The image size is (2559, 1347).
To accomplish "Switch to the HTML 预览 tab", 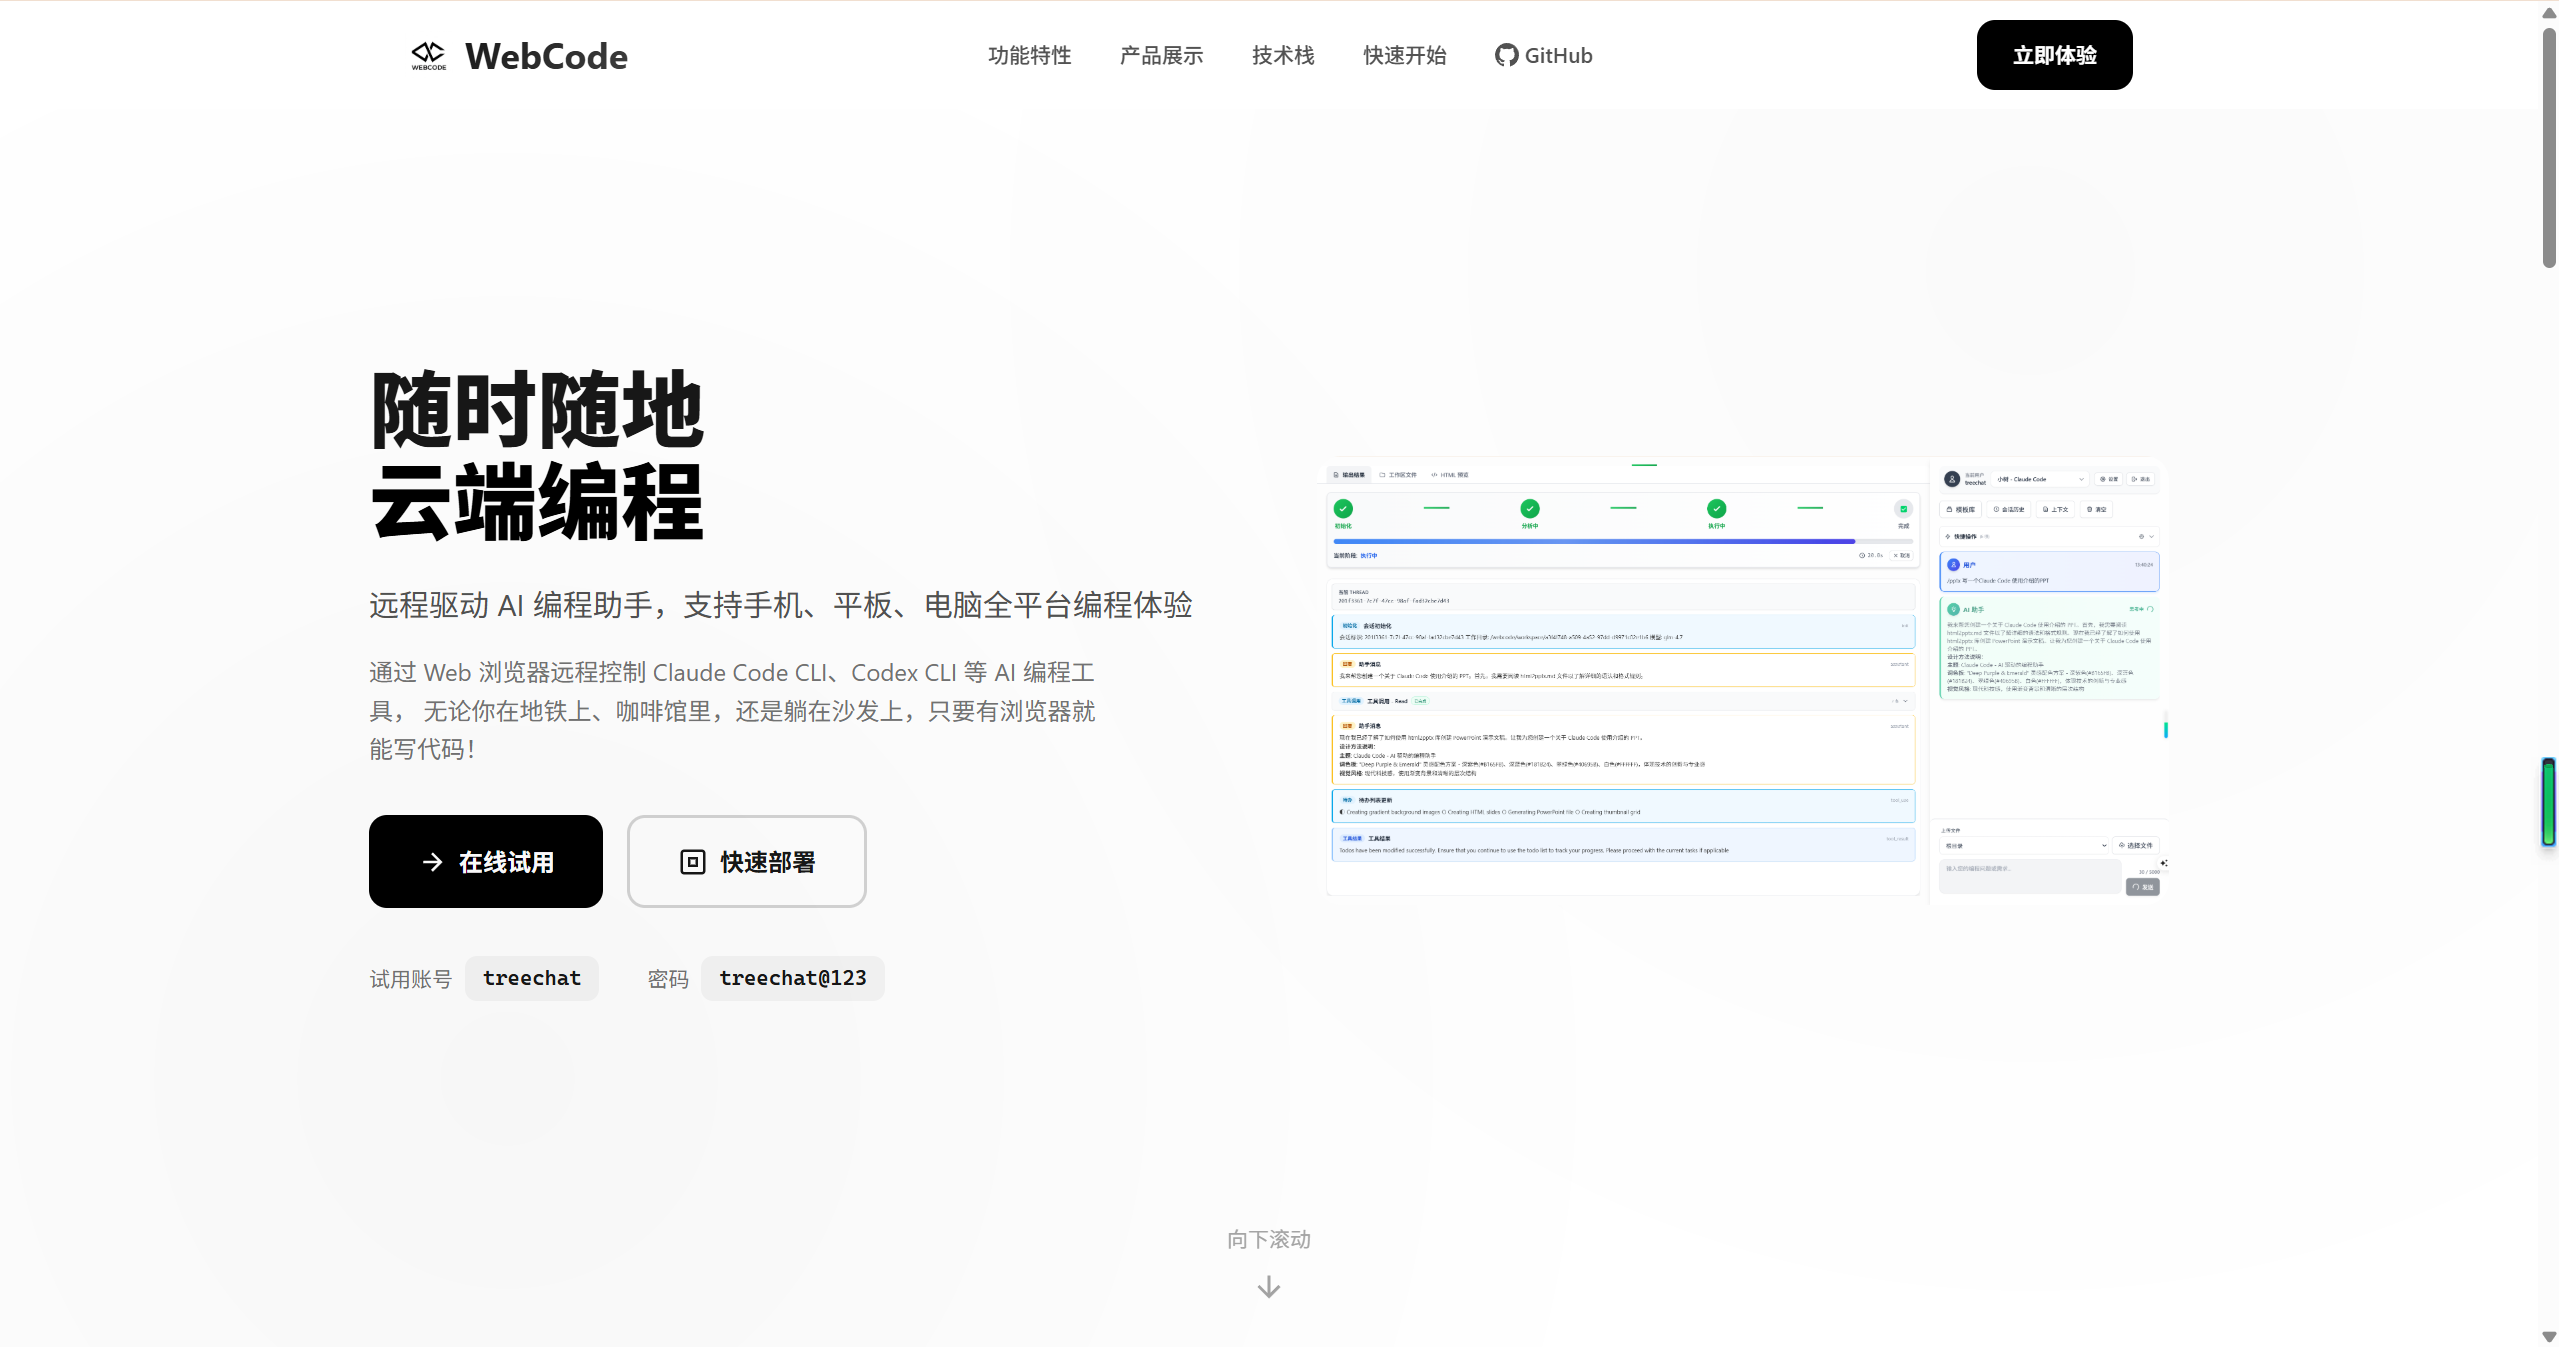I will coord(1451,474).
